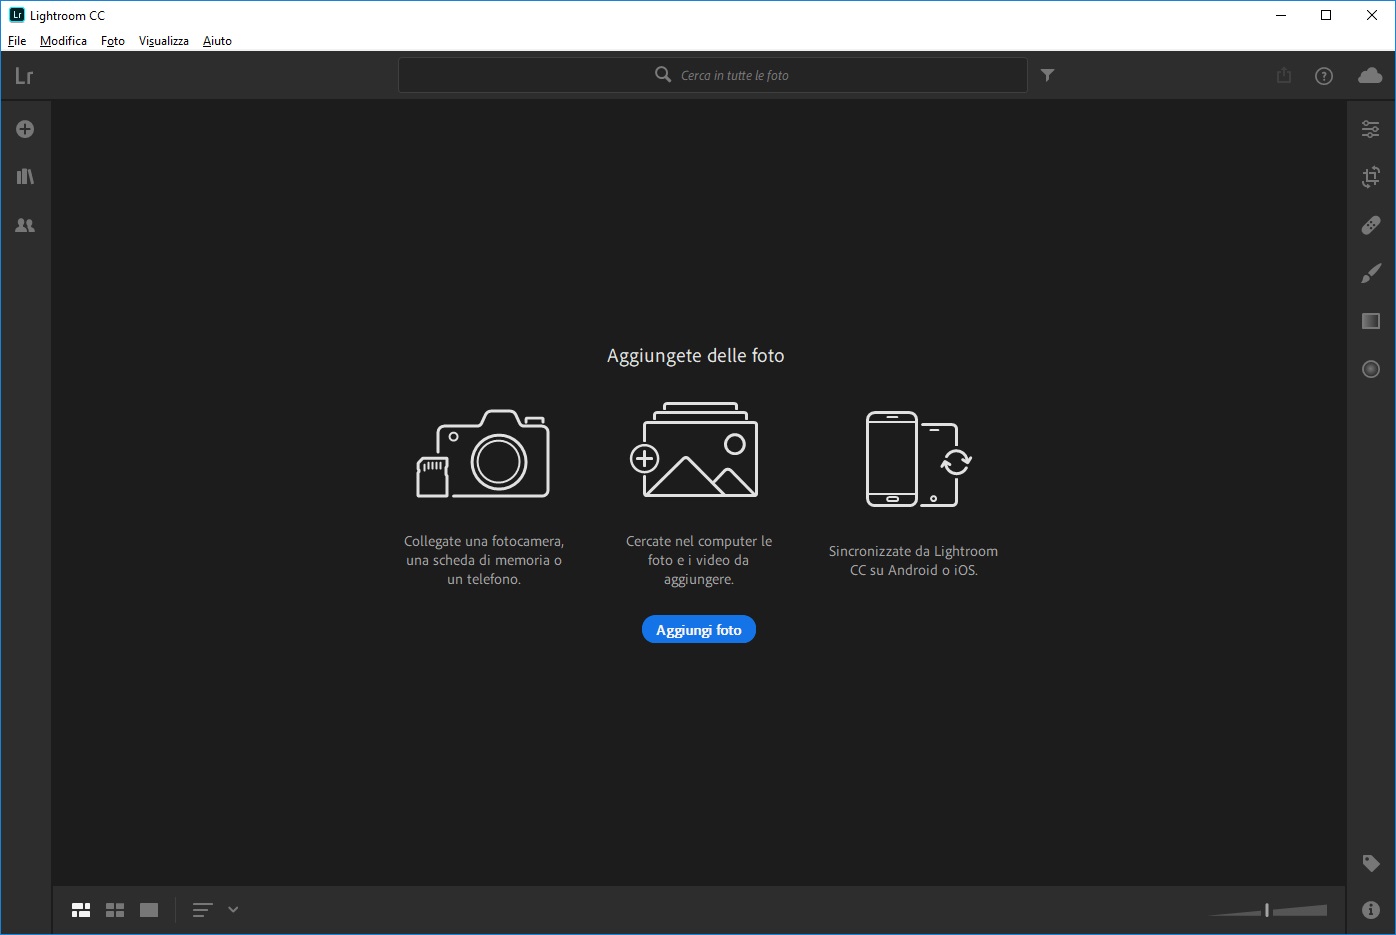Select the Linear Gradient tool
The image size is (1396, 935).
[x=1370, y=321]
